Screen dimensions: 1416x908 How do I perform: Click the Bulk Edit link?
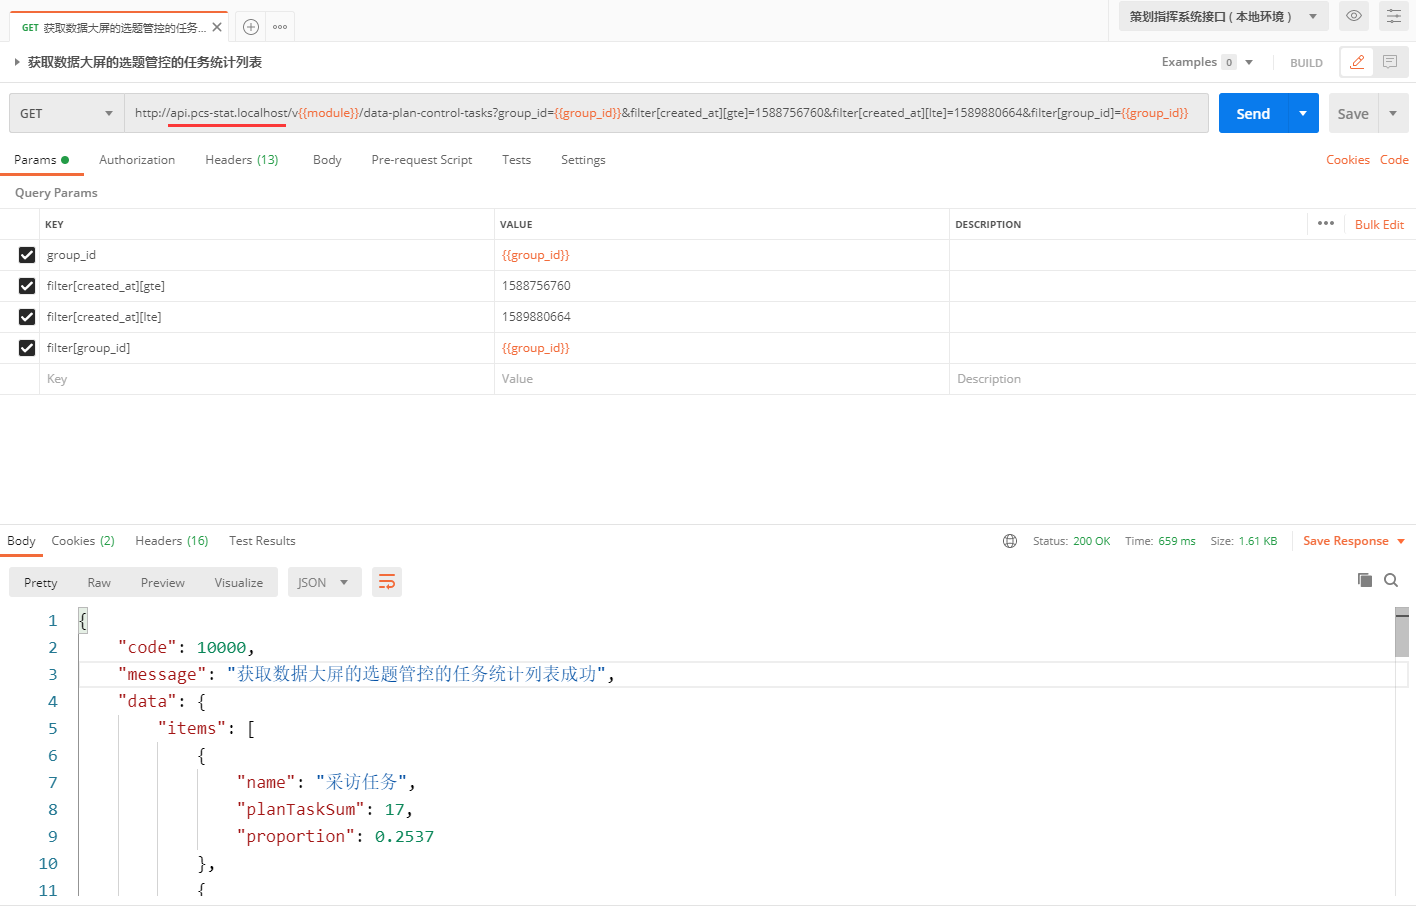tap(1379, 225)
